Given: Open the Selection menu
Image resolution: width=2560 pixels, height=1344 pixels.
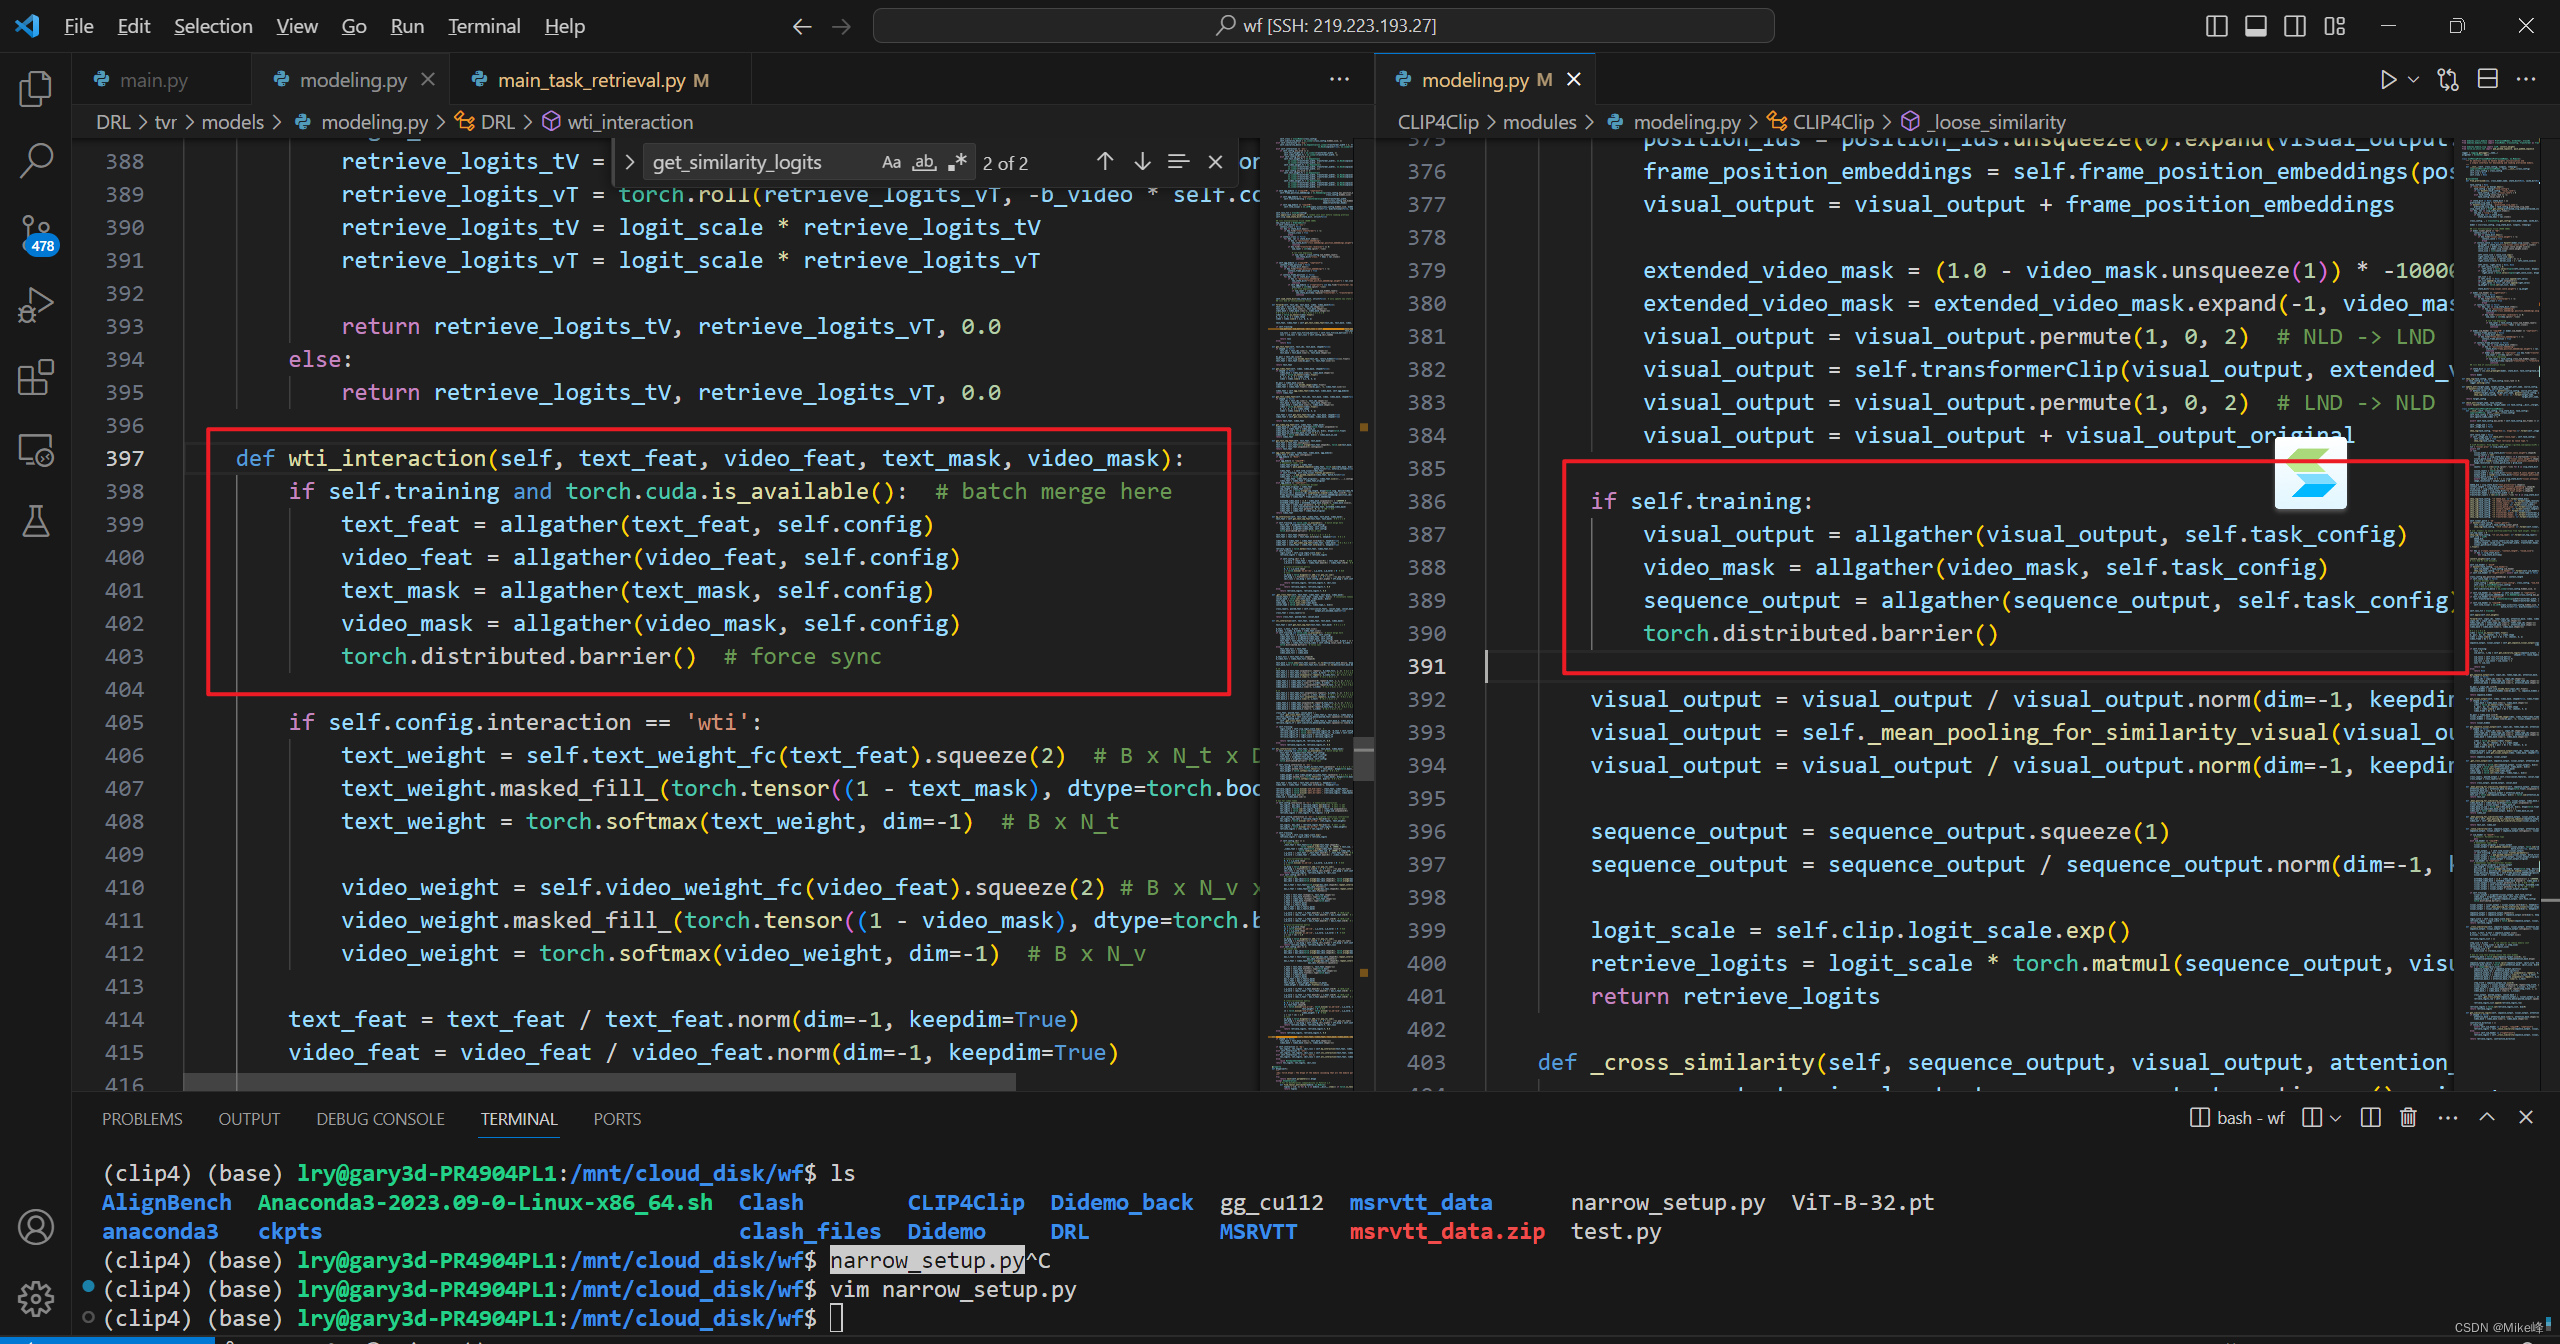Looking at the screenshot, I should 213,26.
